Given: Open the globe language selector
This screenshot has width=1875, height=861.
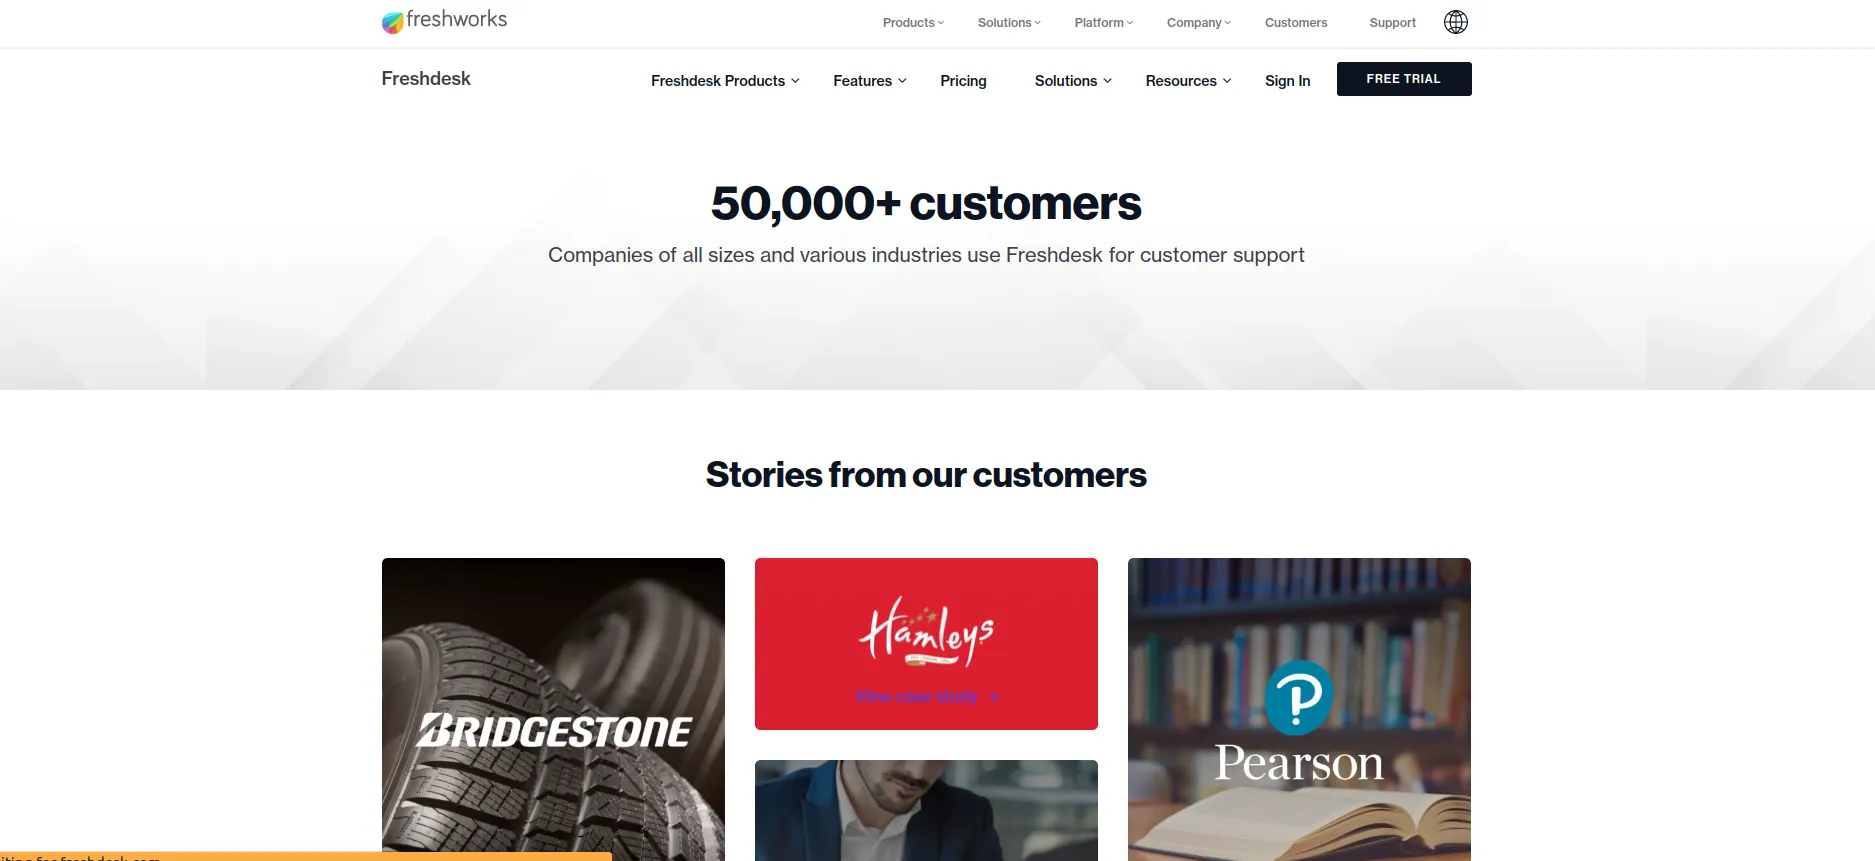Looking at the screenshot, I should click(x=1455, y=22).
